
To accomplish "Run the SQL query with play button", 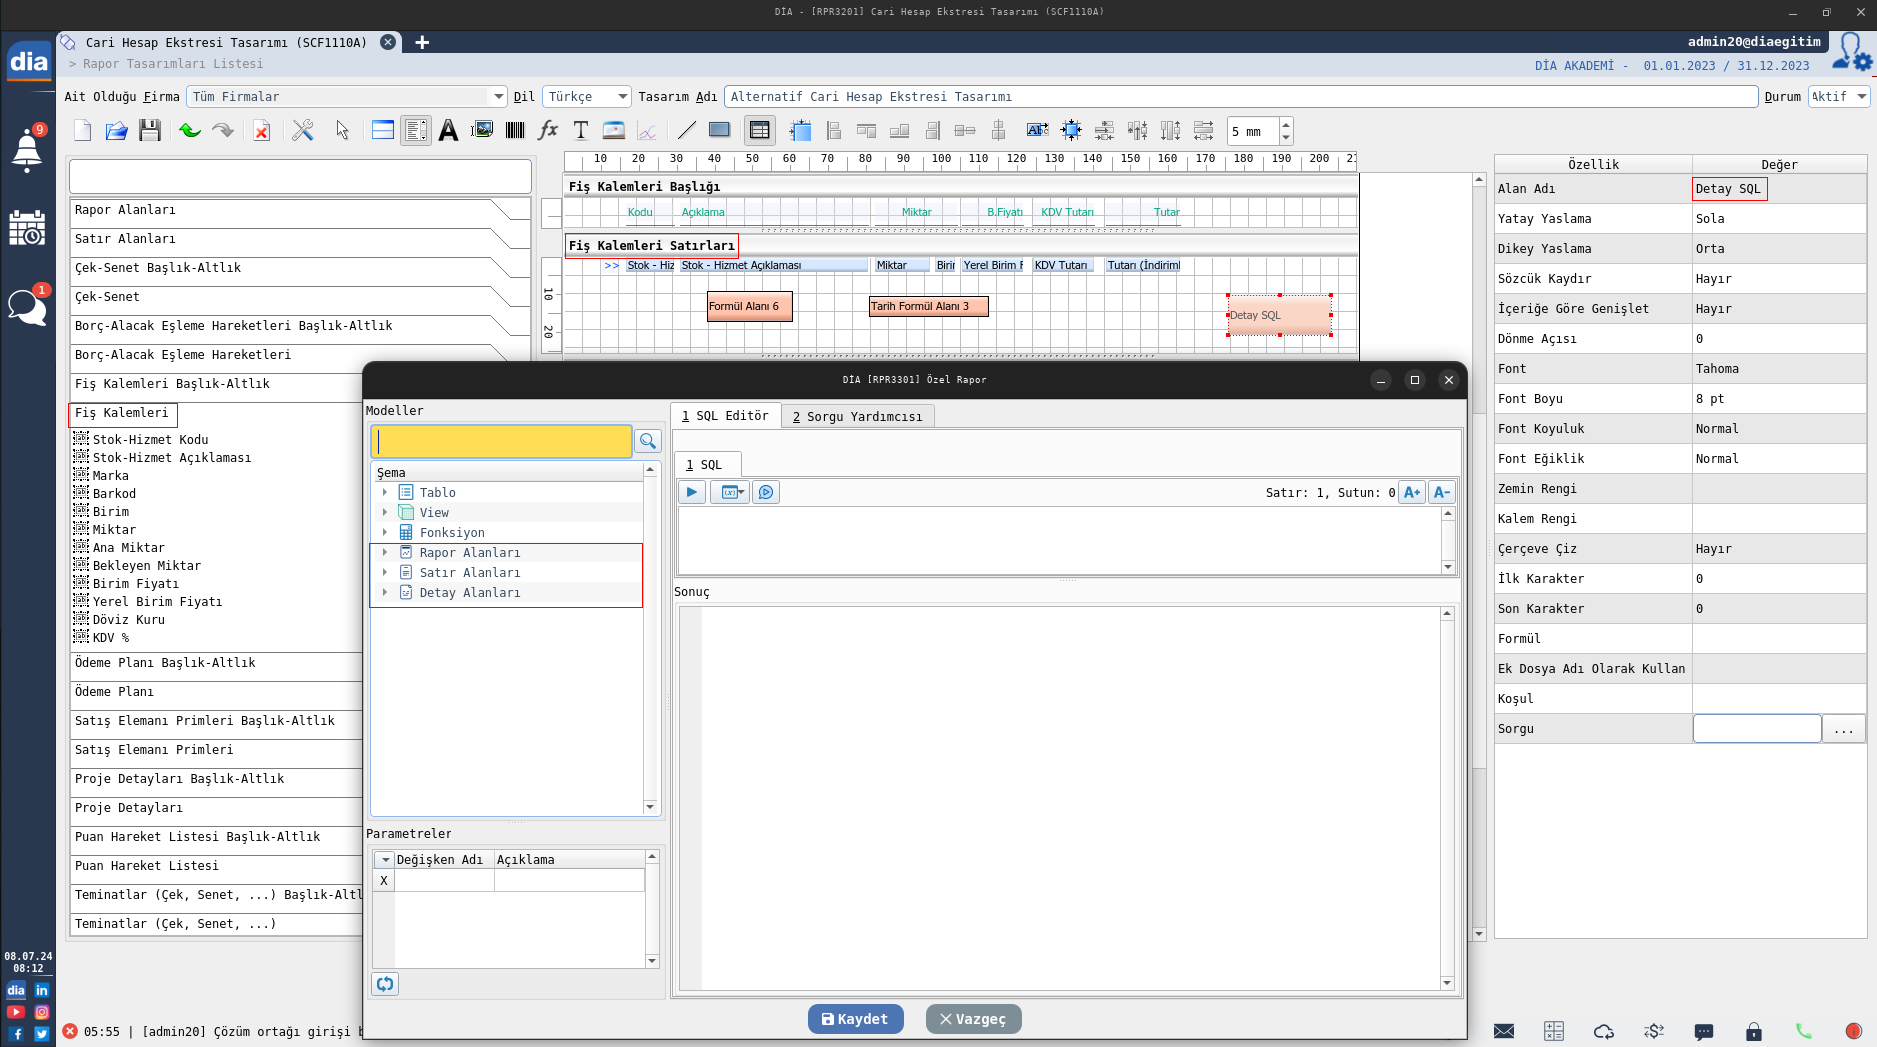I will pos(691,492).
